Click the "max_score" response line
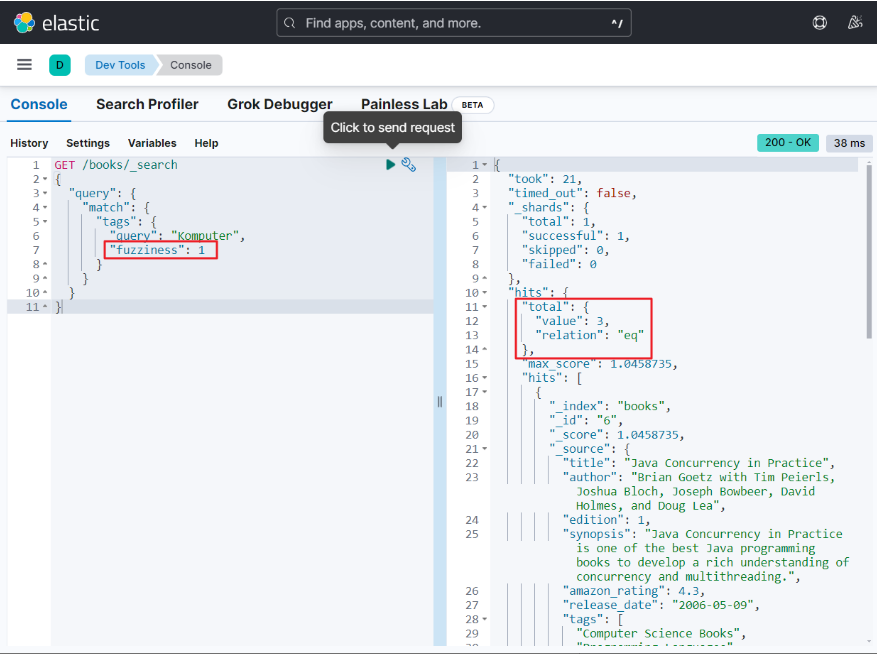Viewport: 877px width, 657px height. pyautogui.click(x=599, y=364)
